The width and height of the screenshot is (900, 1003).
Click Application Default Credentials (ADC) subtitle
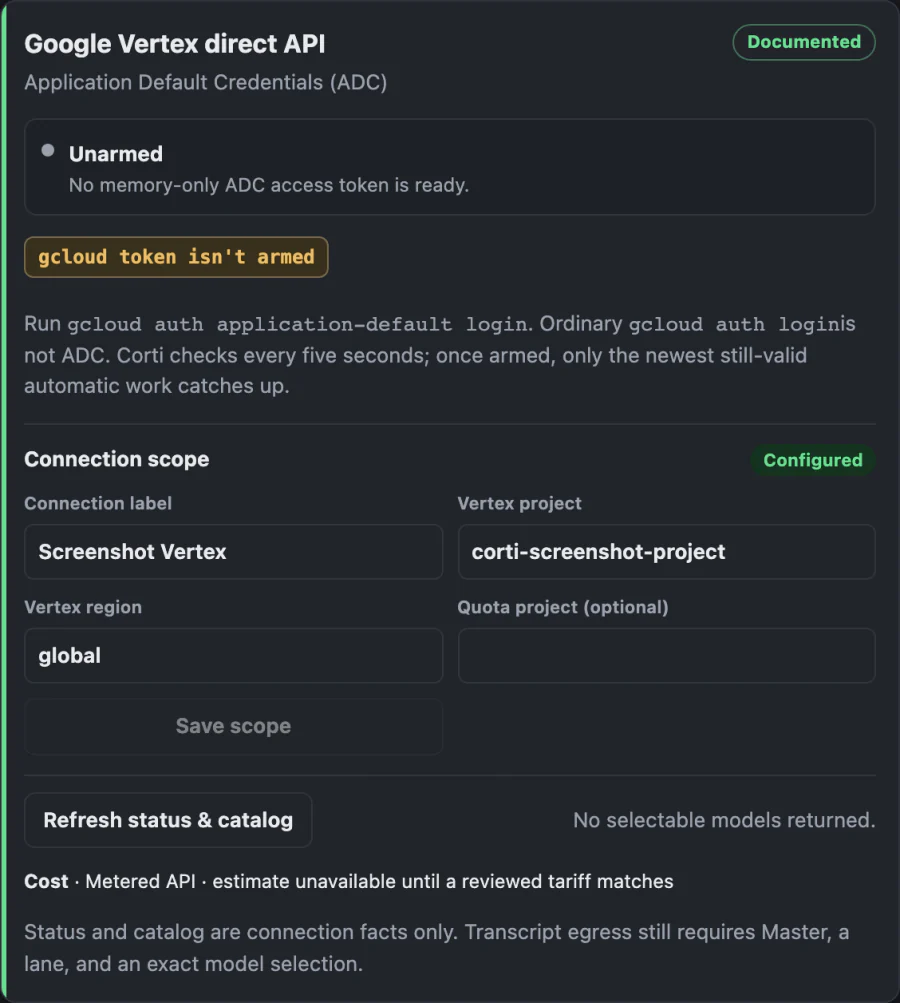(205, 83)
